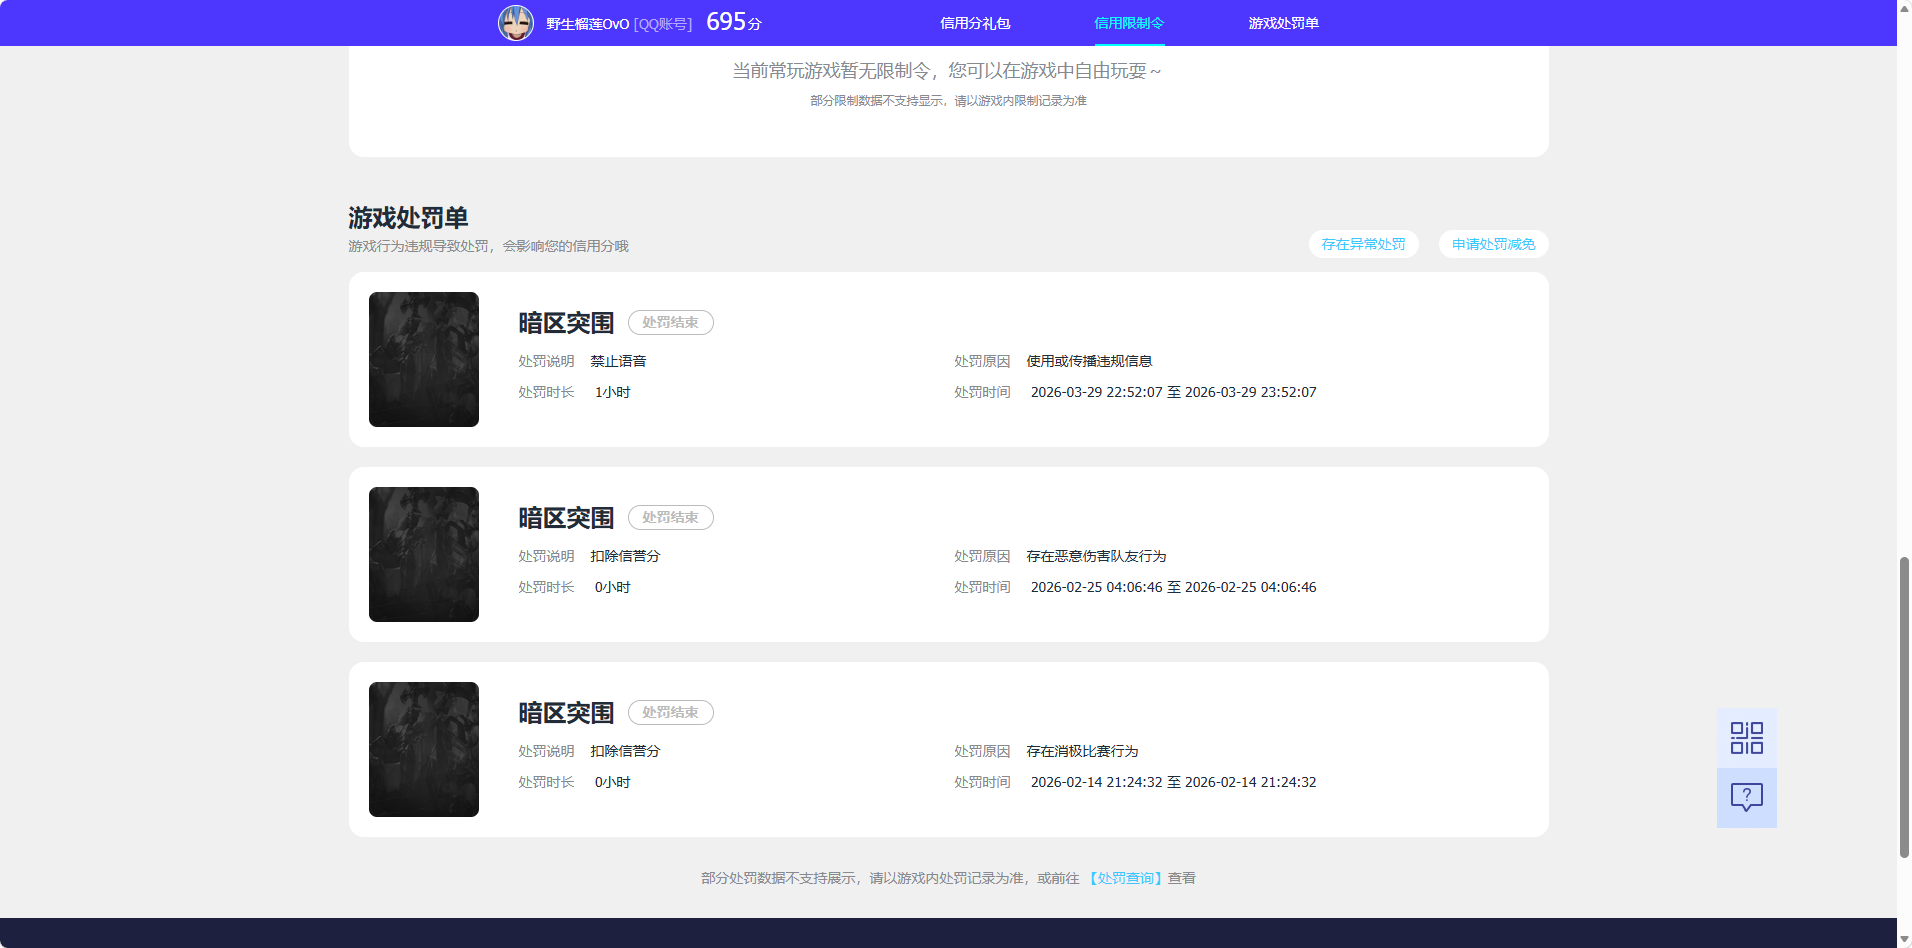The image size is (1912, 948).
Task: Go to 游戏处罚单 tab
Action: (1283, 23)
